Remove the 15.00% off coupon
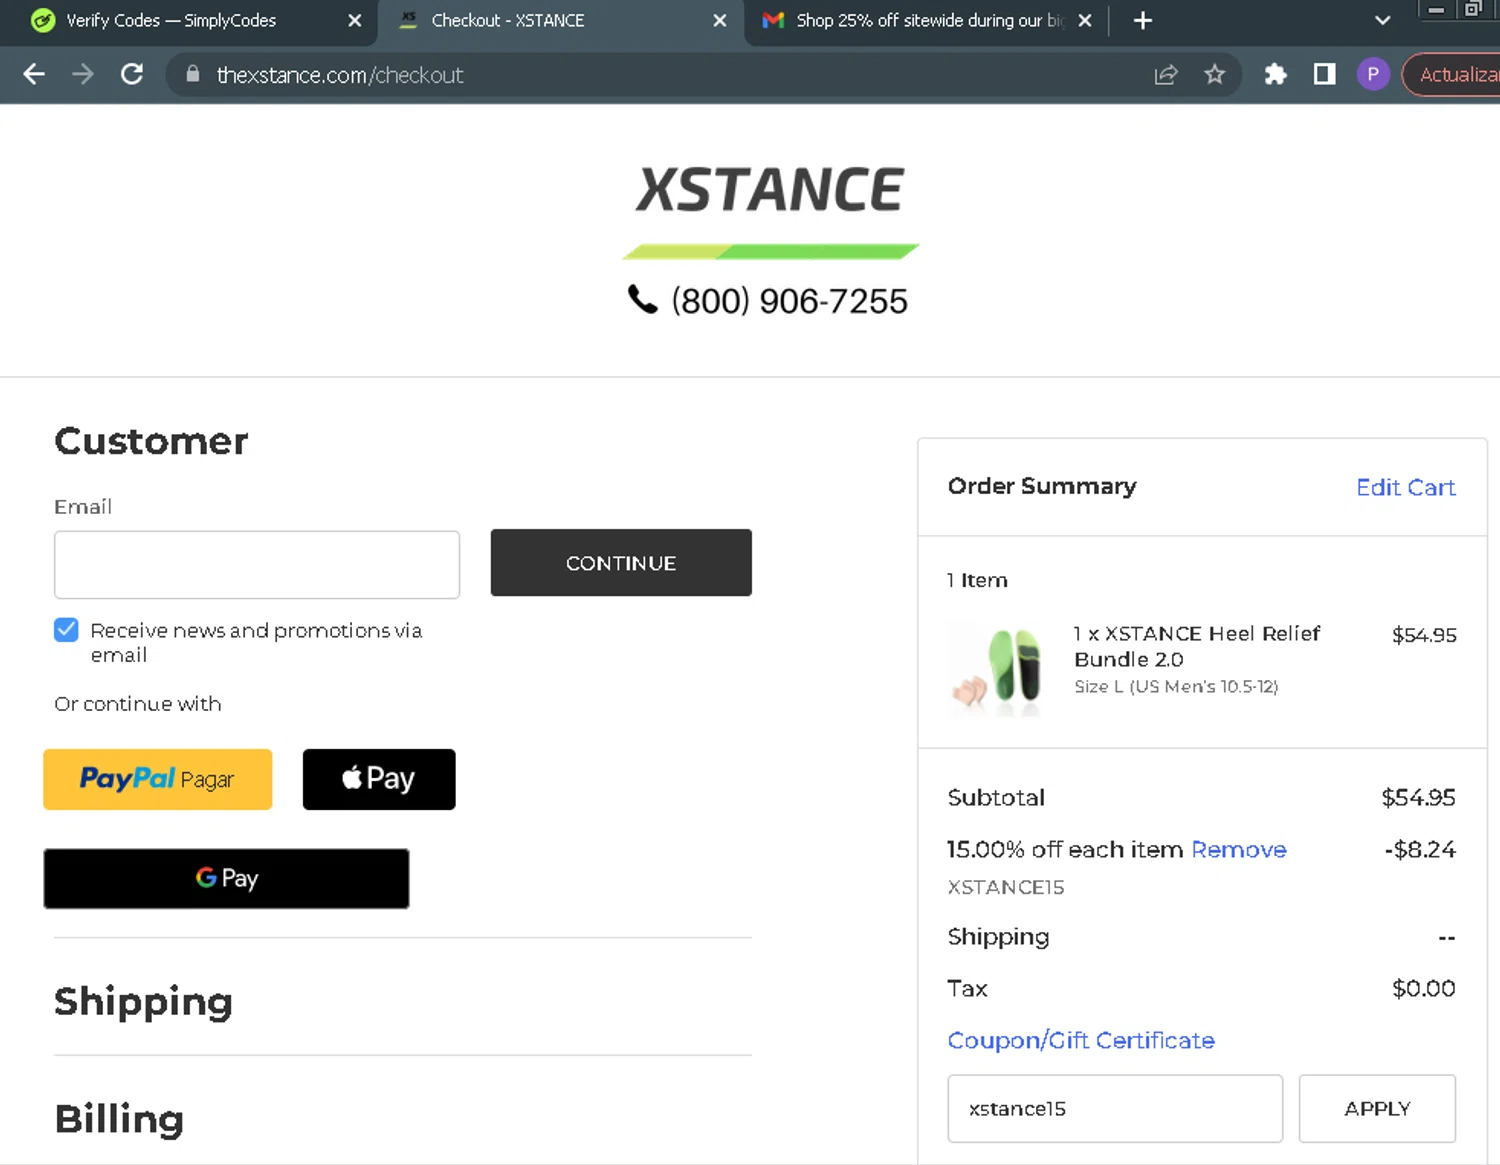The image size is (1500, 1165). click(x=1238, y=850)
